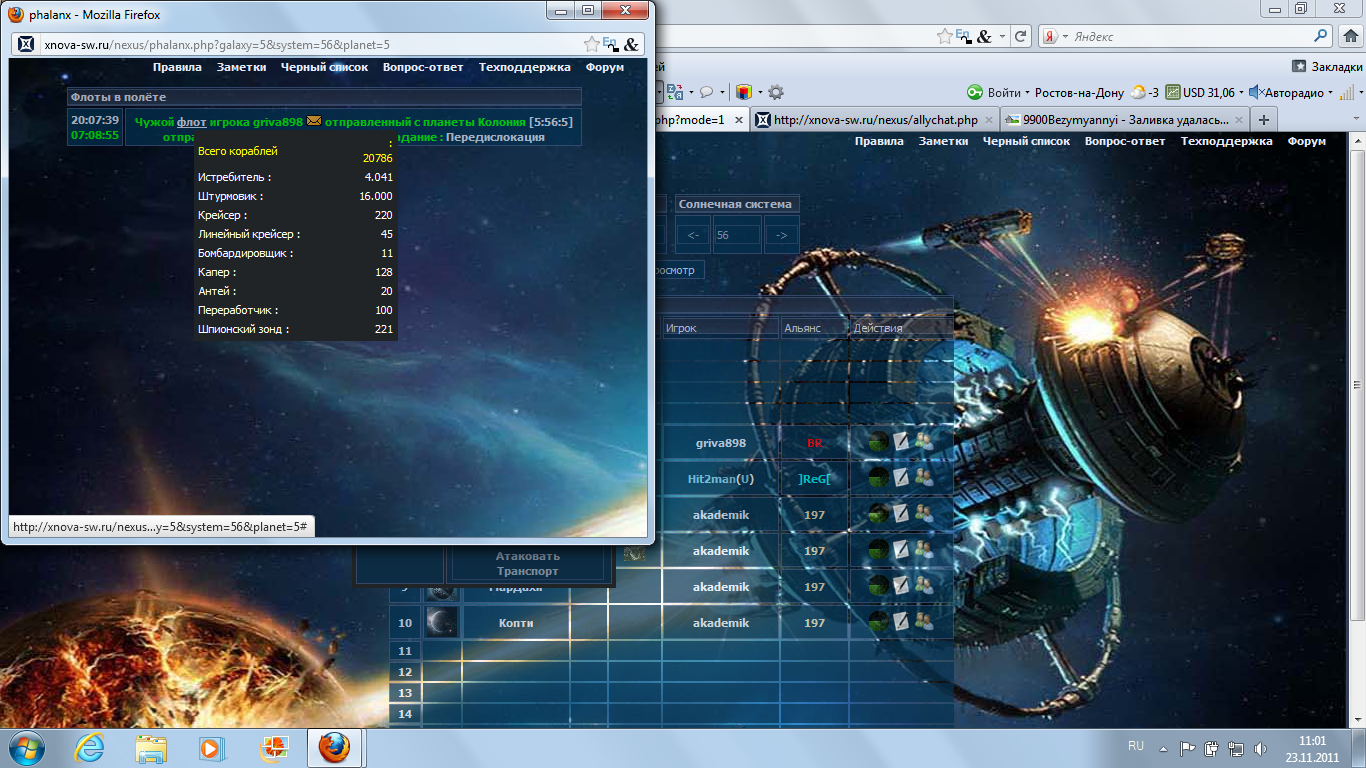
Task: Click the phalanx window language indicator icon
Action: (x=610, y=44)
